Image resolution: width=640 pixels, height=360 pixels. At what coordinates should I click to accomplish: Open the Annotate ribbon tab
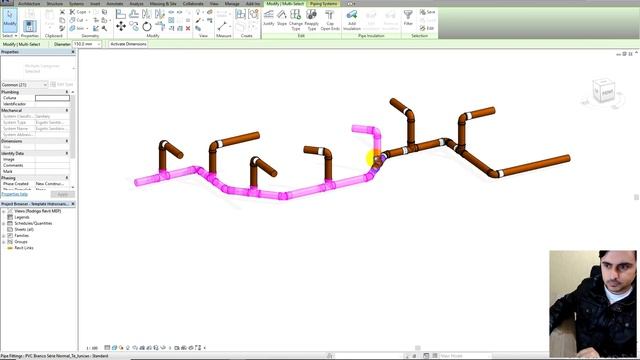click(x=115, y=4)
